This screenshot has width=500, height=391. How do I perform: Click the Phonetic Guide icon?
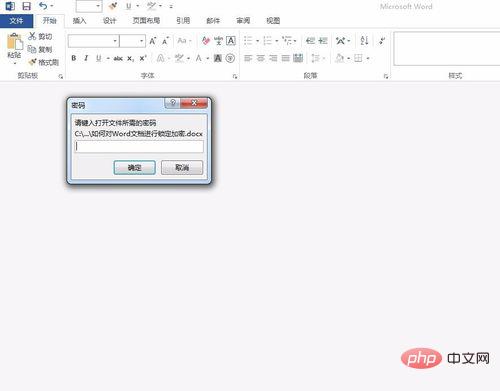[x=218, y=41]
